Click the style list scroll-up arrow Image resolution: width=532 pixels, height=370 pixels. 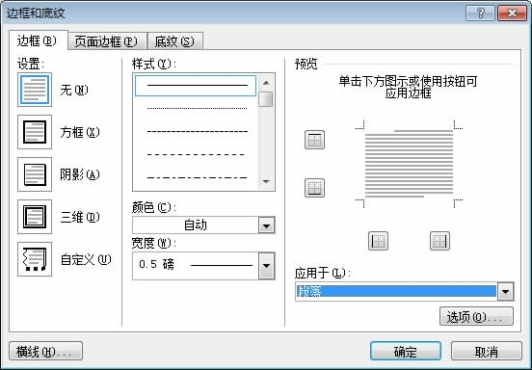266,82
